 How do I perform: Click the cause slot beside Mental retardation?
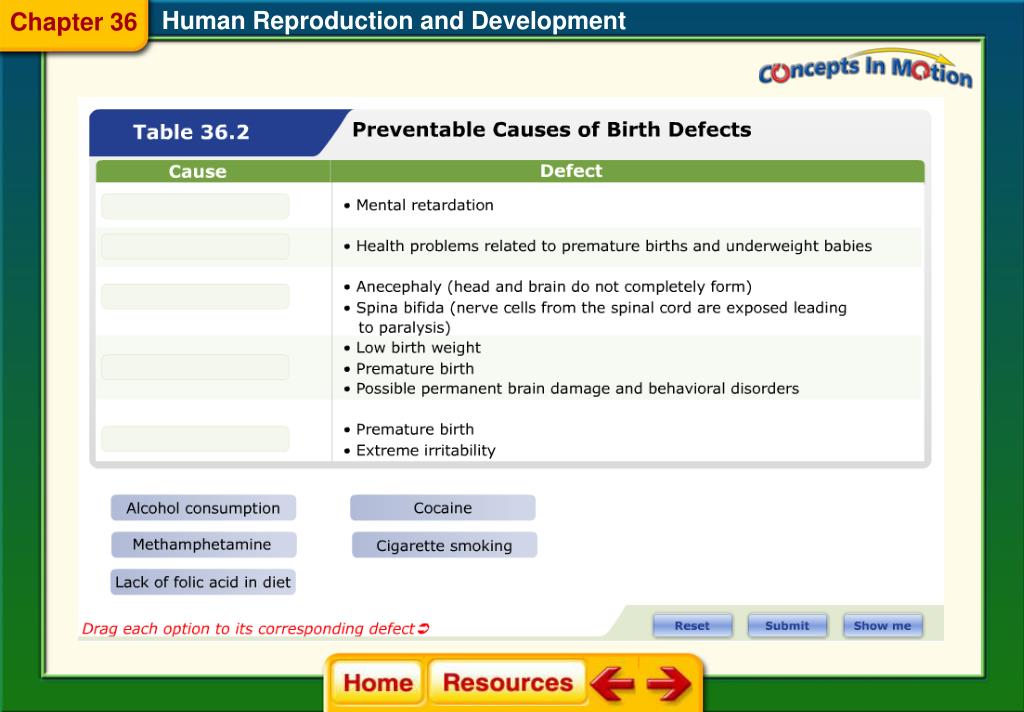point(195,206)
